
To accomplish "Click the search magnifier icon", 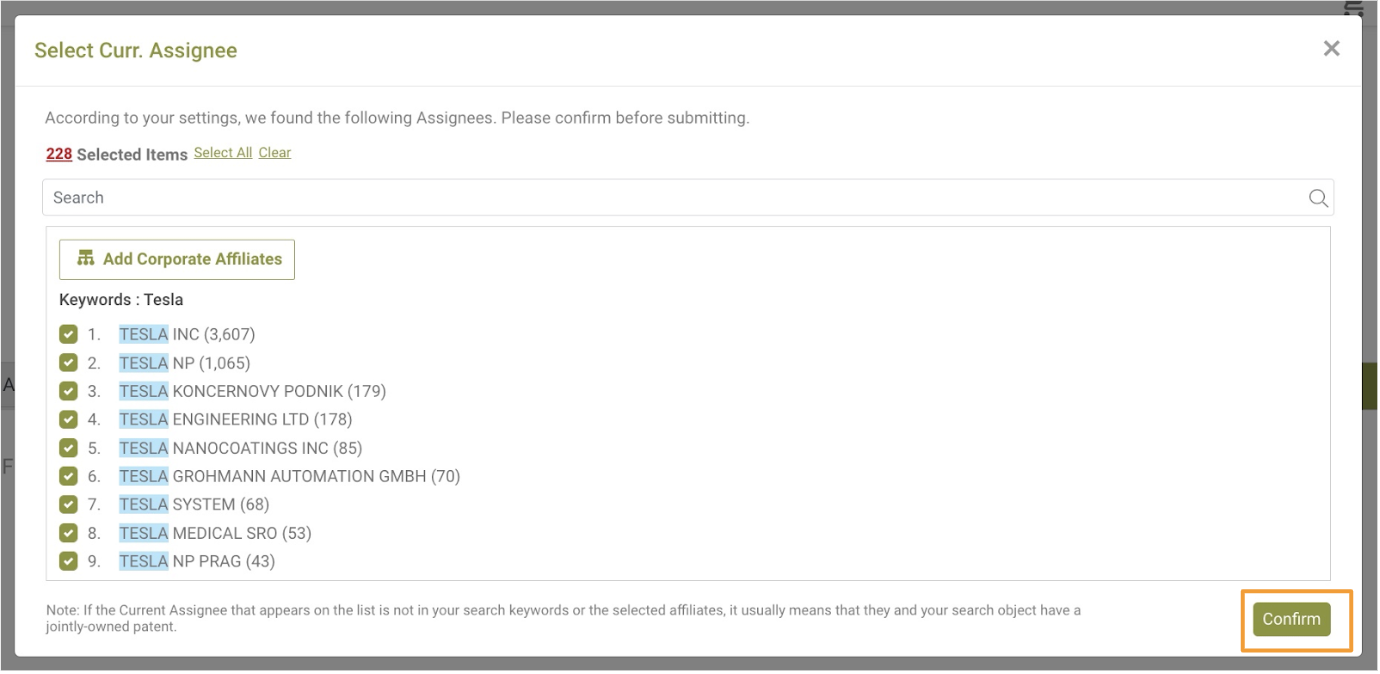I will tap(1318, 198).
